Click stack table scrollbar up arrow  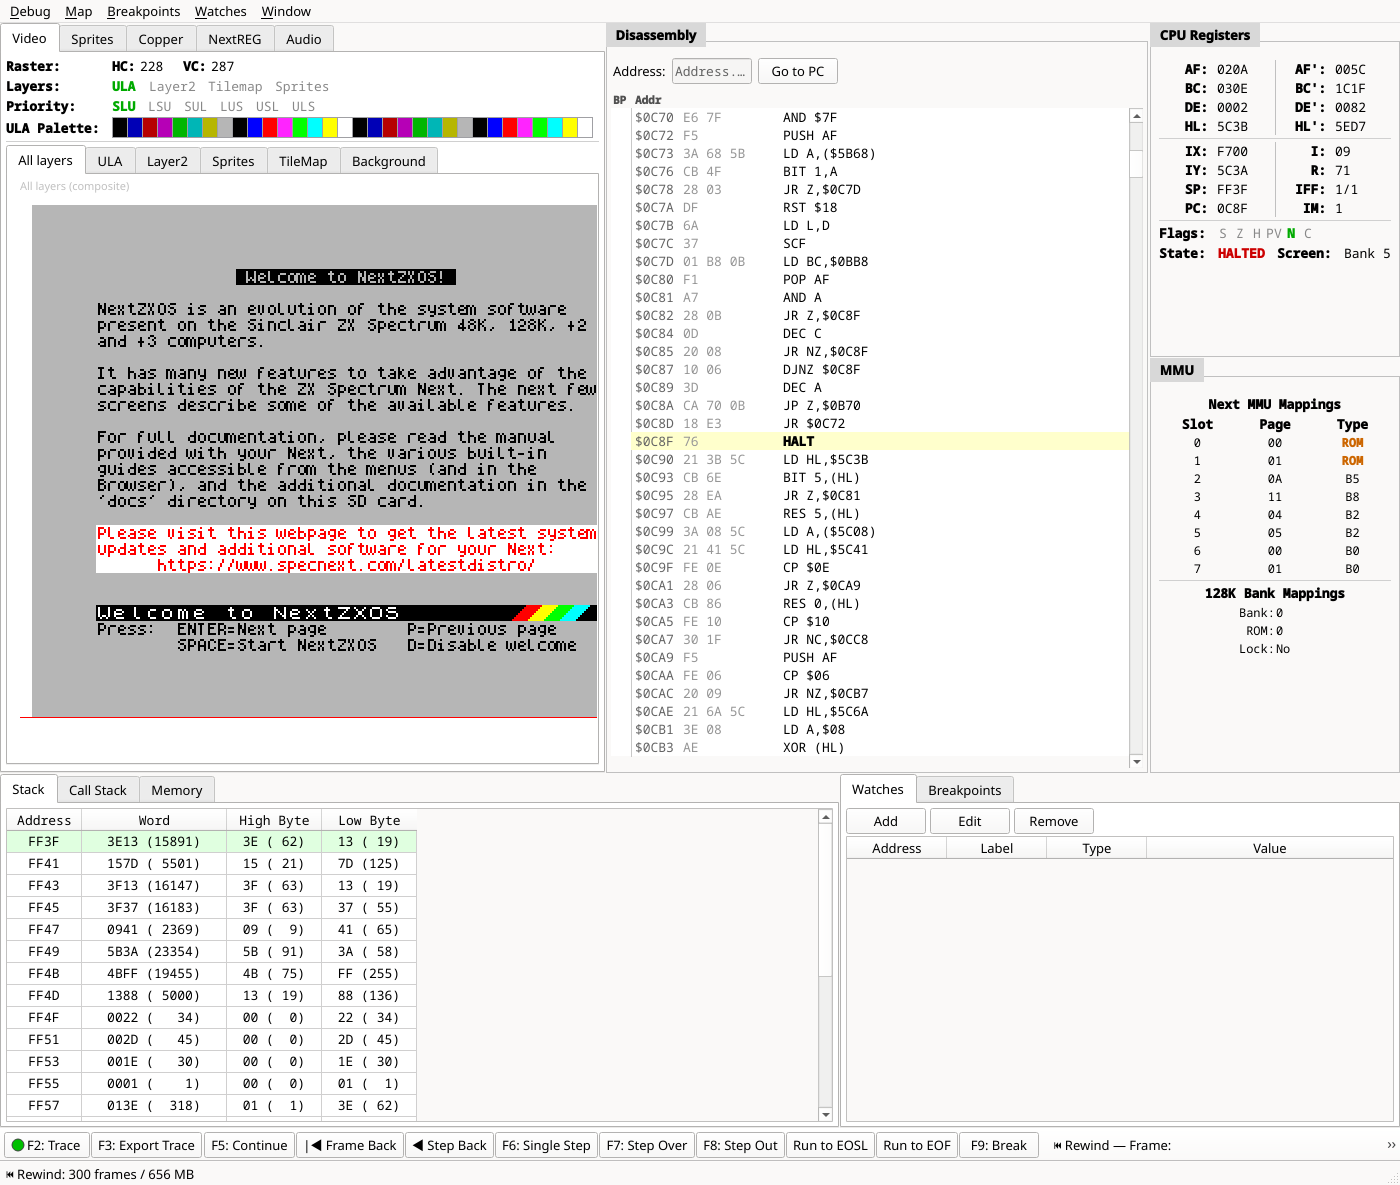pyautogui.click(x=825, y=817)
